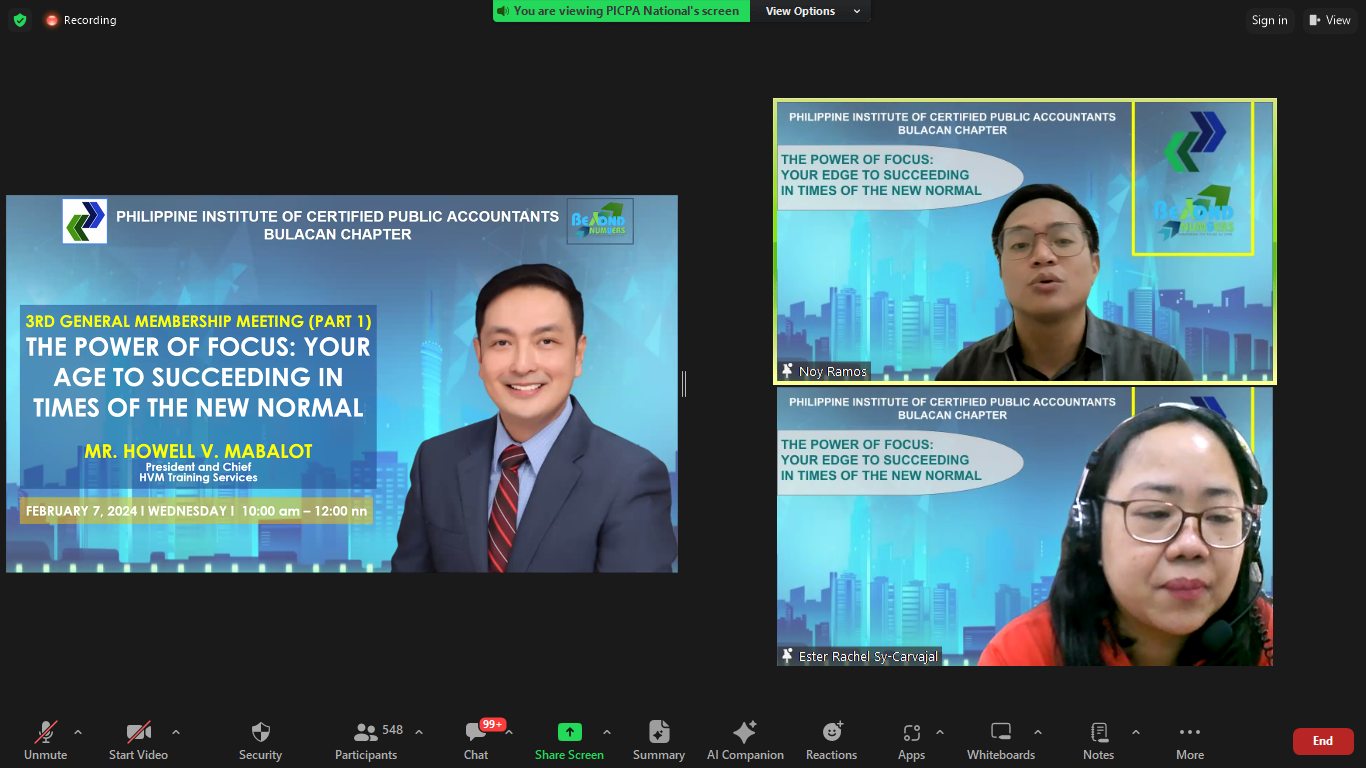Click the Ester Rachel Sy-Carvajal name label
The image size is (1366, 768).
click(x=868, y=656)
